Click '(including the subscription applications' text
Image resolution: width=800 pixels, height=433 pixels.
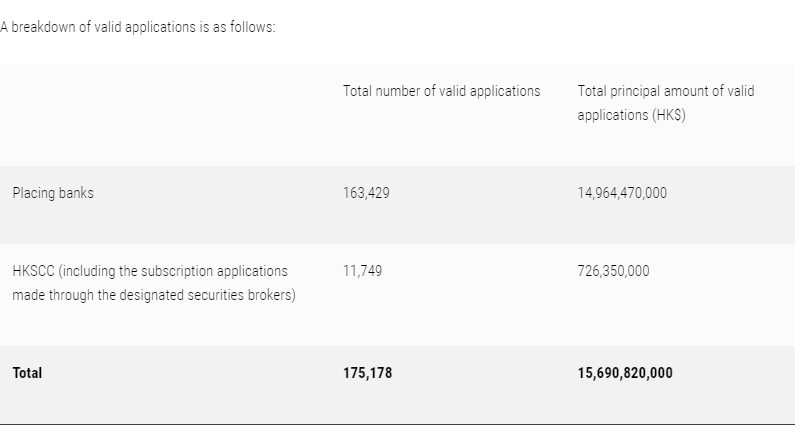click(173, 271)
